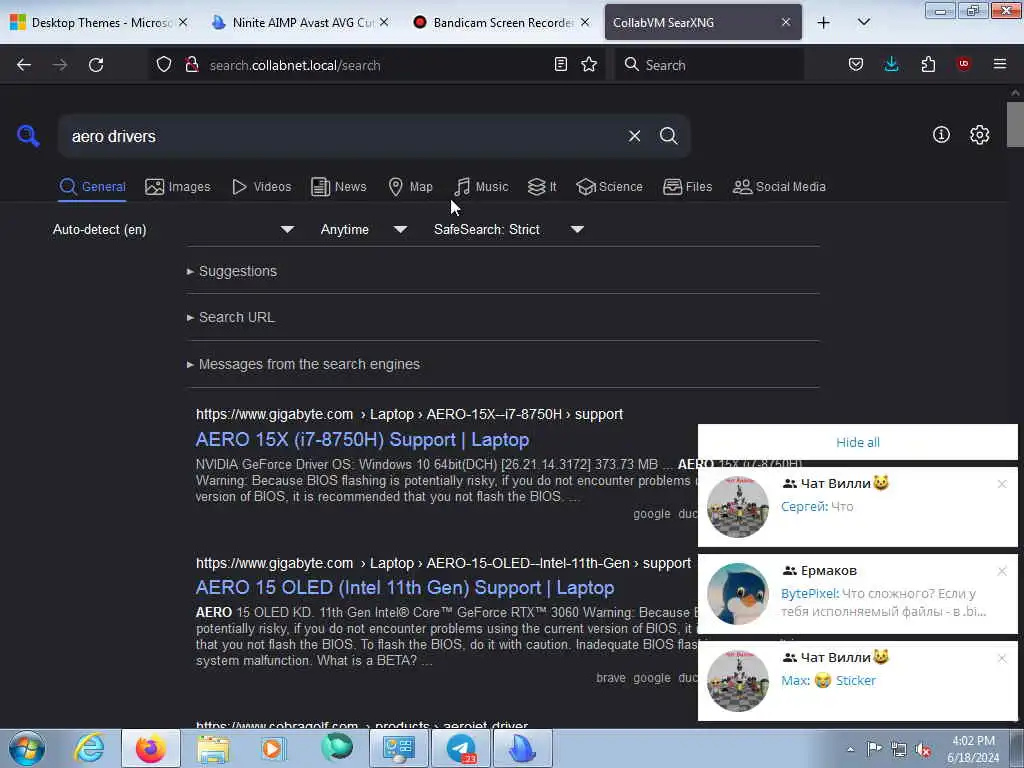
Task: Select the Social Media search category
Action: (x=779, y=187)
